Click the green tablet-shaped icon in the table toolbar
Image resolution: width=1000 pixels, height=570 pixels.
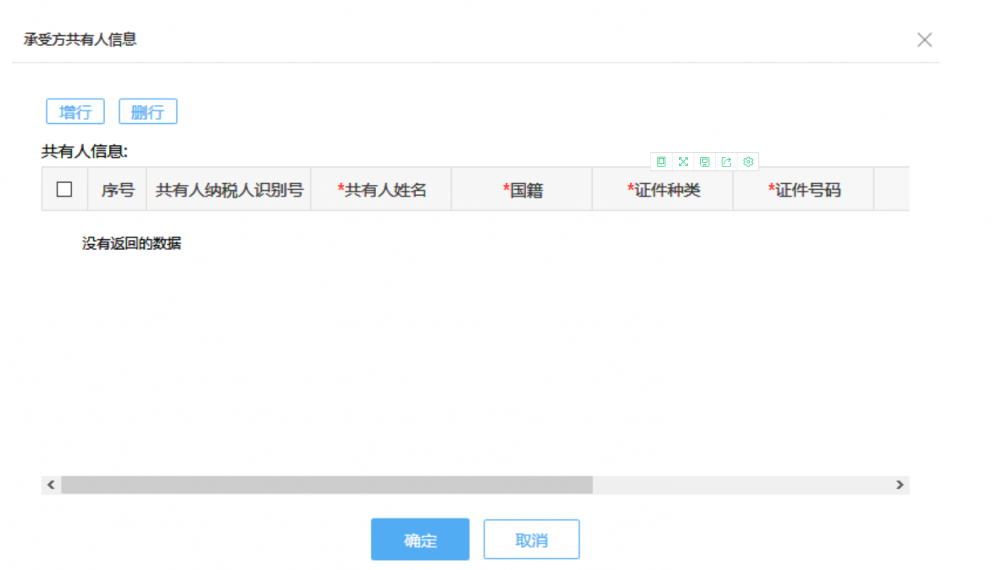pyautogui.click(x=661, y=161)
